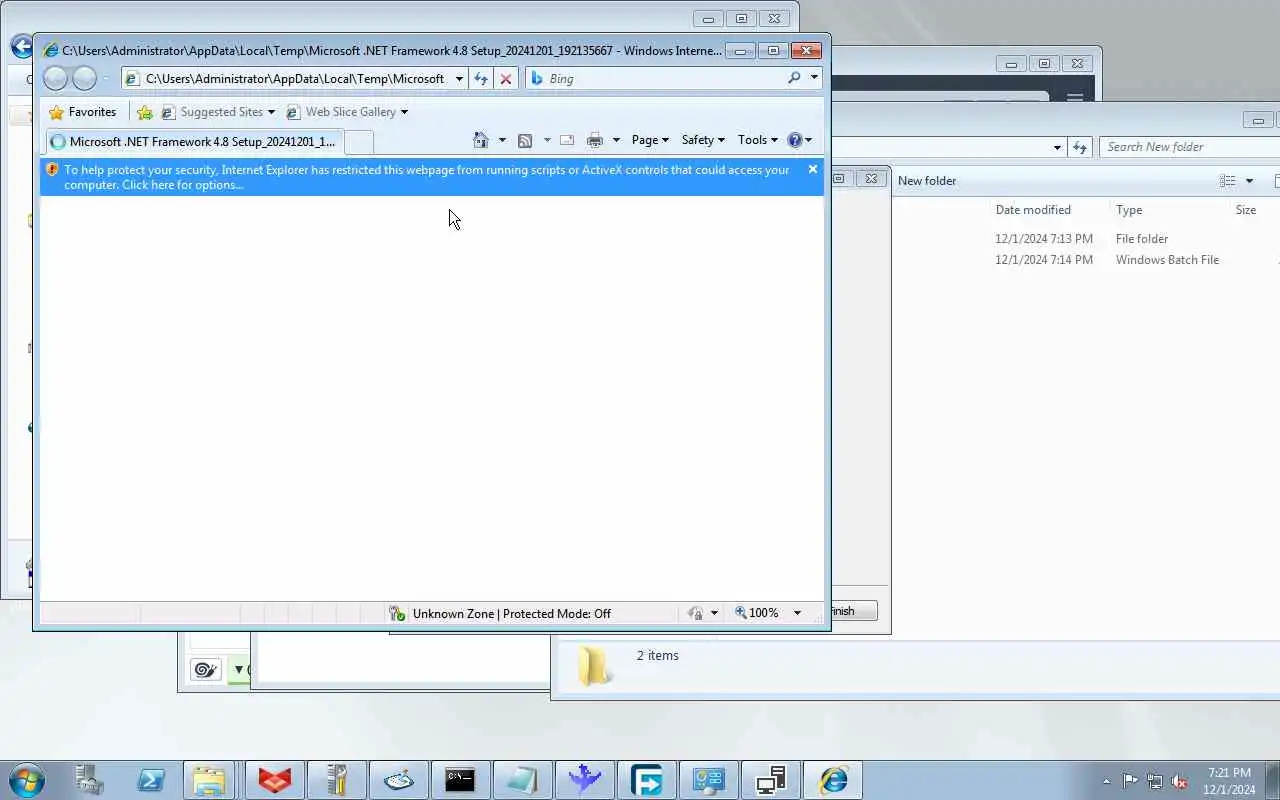Click the Unknown Zone Protected Mode status
1280x800 pixels.
[511, 613]
